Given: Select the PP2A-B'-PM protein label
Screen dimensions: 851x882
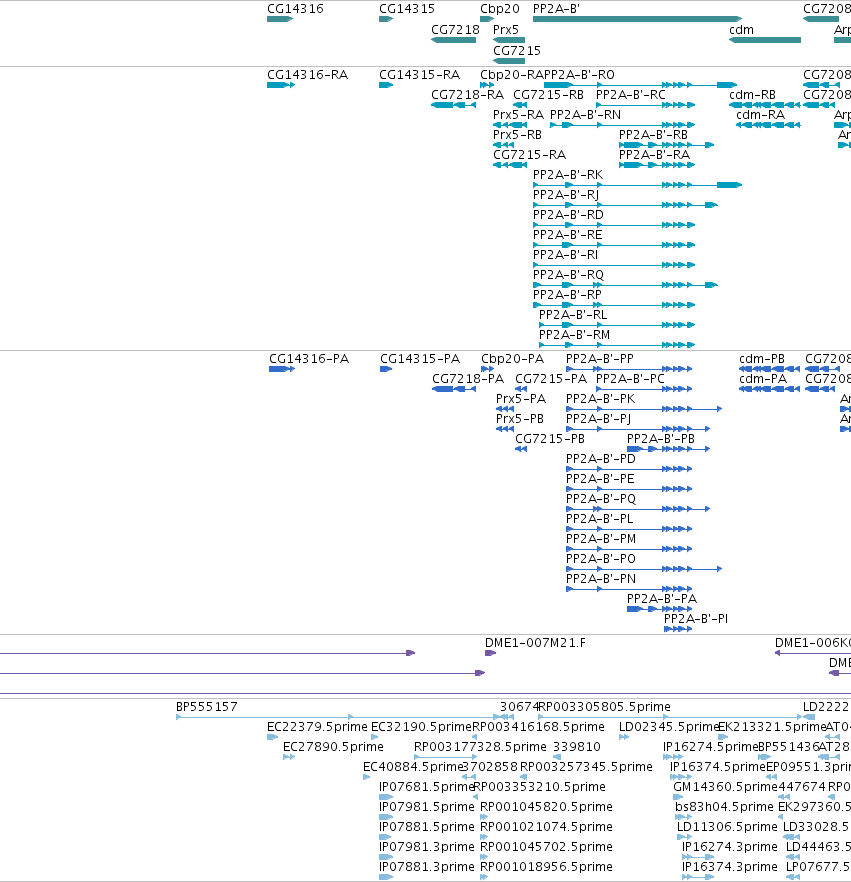Looking at the screenshot, I should pyautogui.click(x=601, y=539).
